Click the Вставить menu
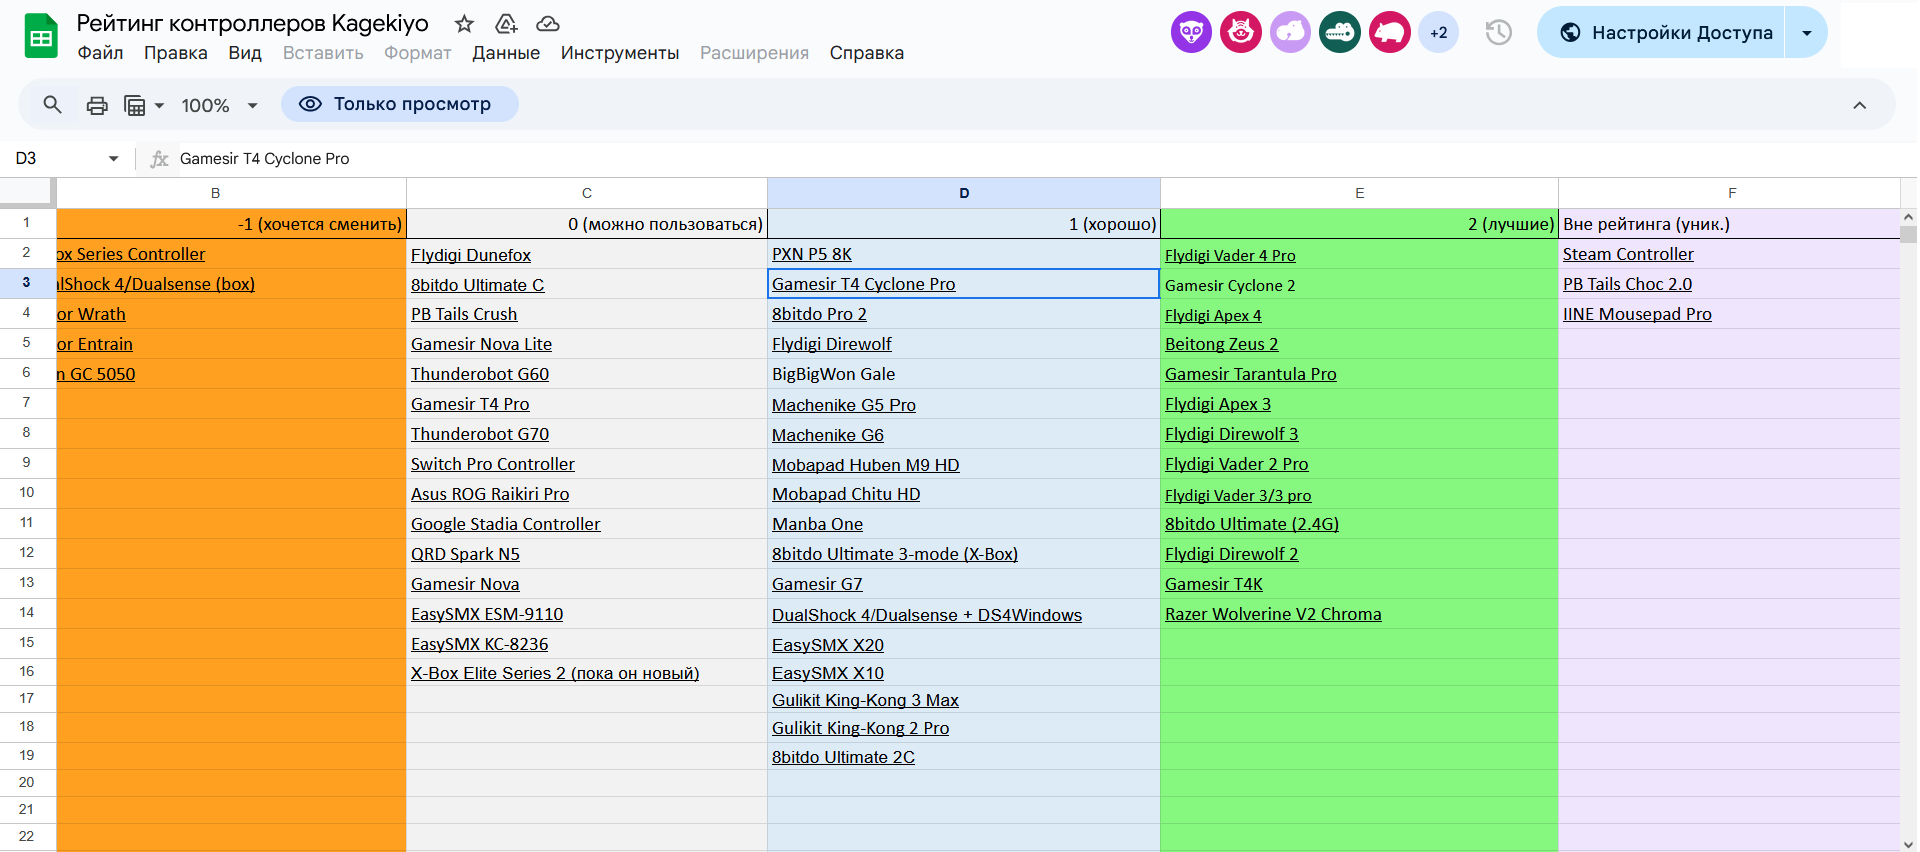The image size is (1920, 852). coord(323,53)
